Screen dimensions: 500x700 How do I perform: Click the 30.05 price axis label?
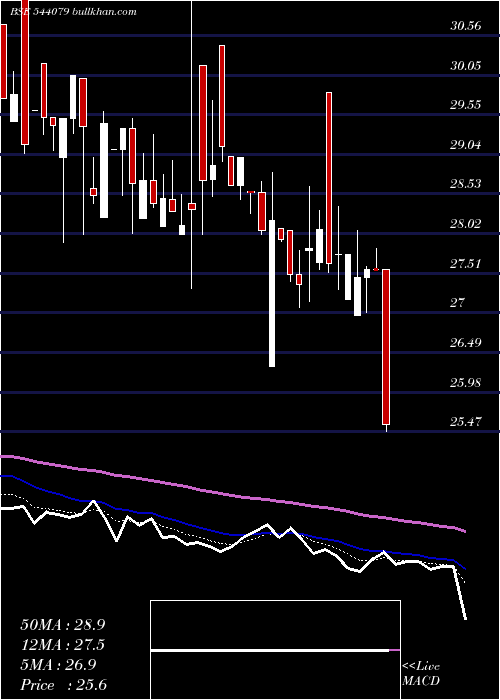coord(466,66)
